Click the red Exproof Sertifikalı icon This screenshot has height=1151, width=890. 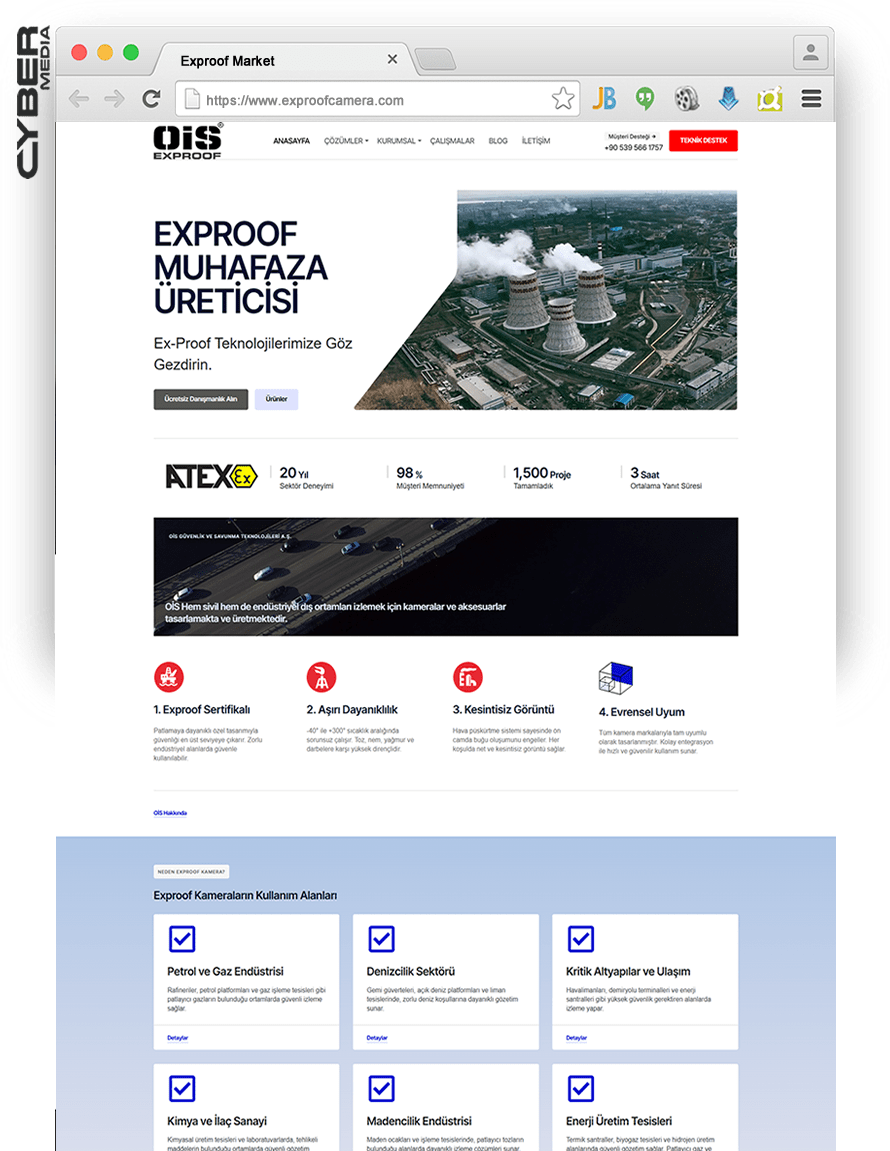(169, 677)
